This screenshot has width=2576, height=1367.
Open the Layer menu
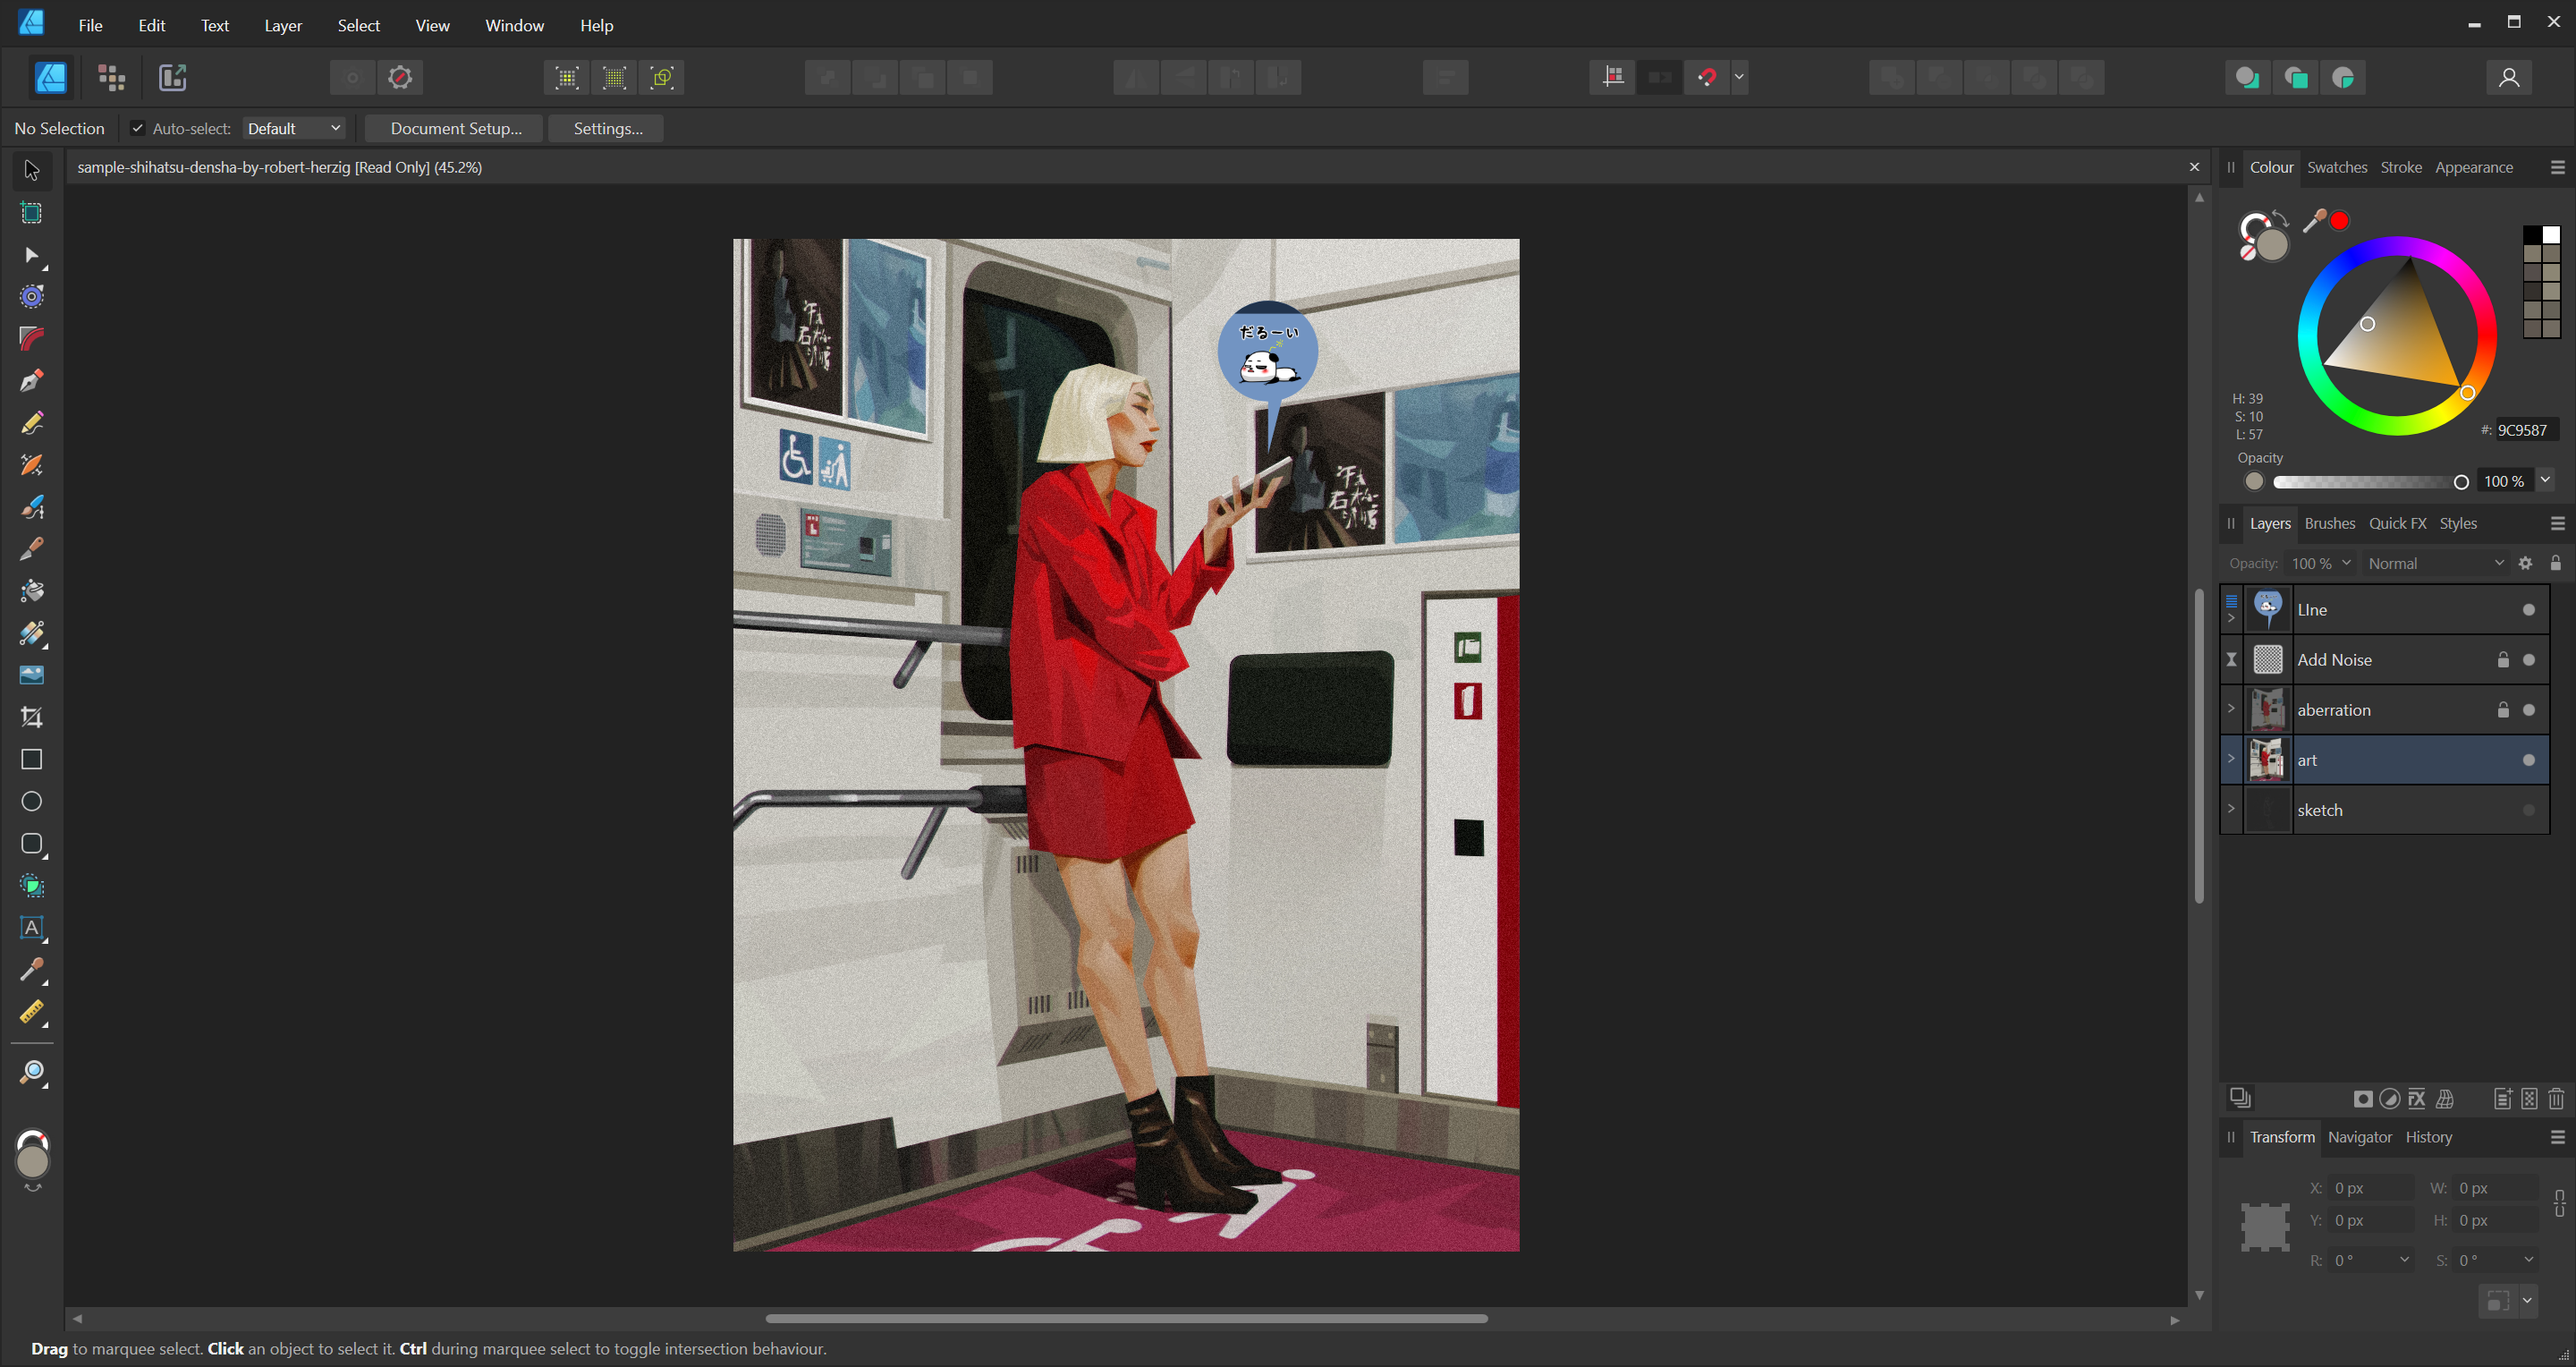click(x=282, y=25)
